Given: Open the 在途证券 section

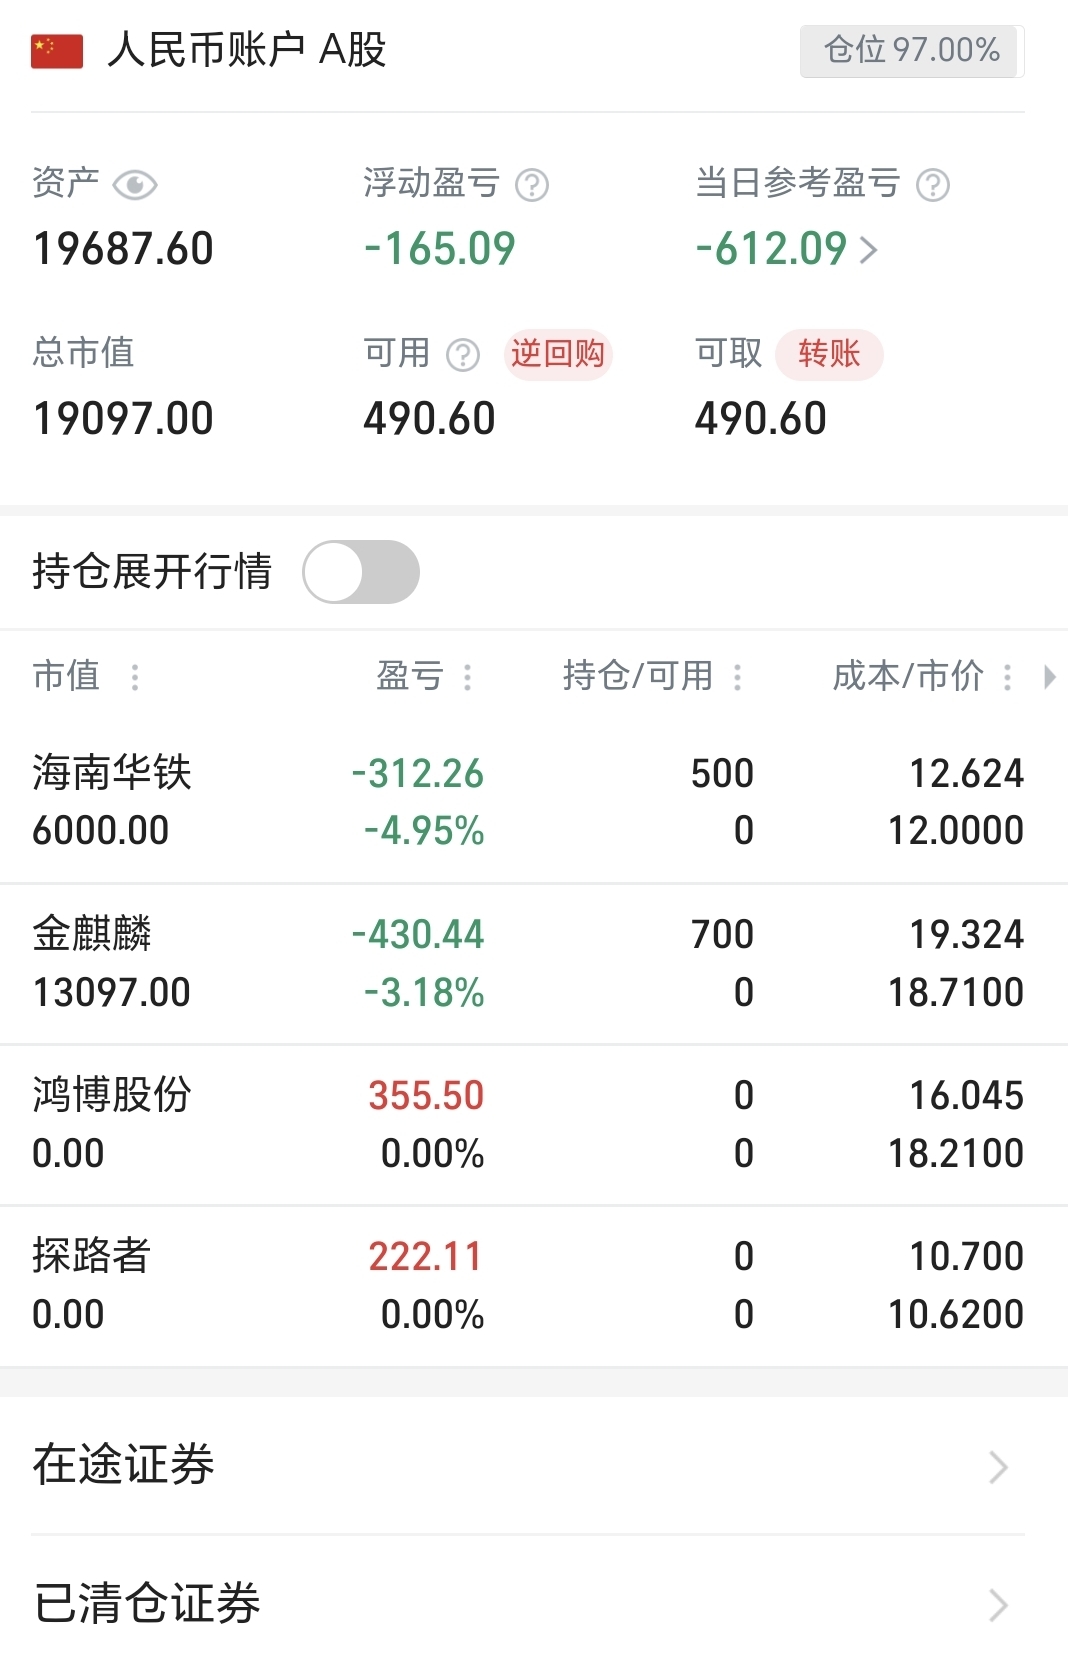Looking at the screenshot, I should coord(534,1465).
